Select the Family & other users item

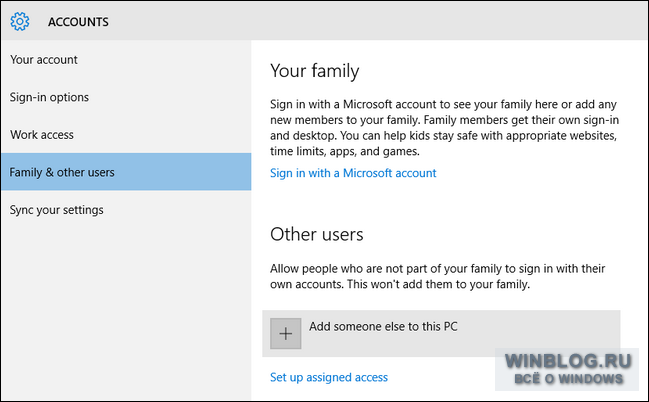point(126,172)
